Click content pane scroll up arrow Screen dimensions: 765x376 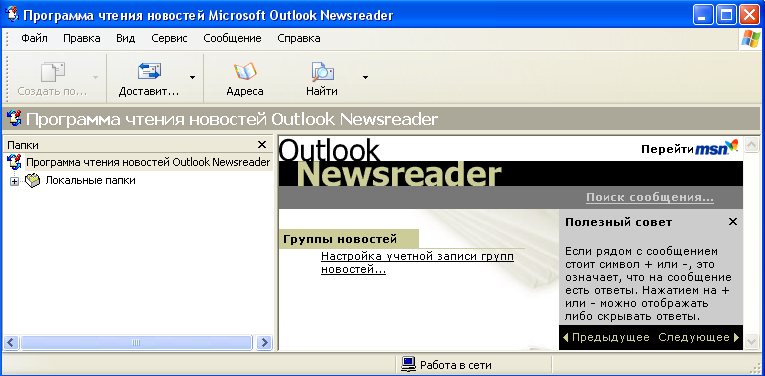(x=751, y=144)
